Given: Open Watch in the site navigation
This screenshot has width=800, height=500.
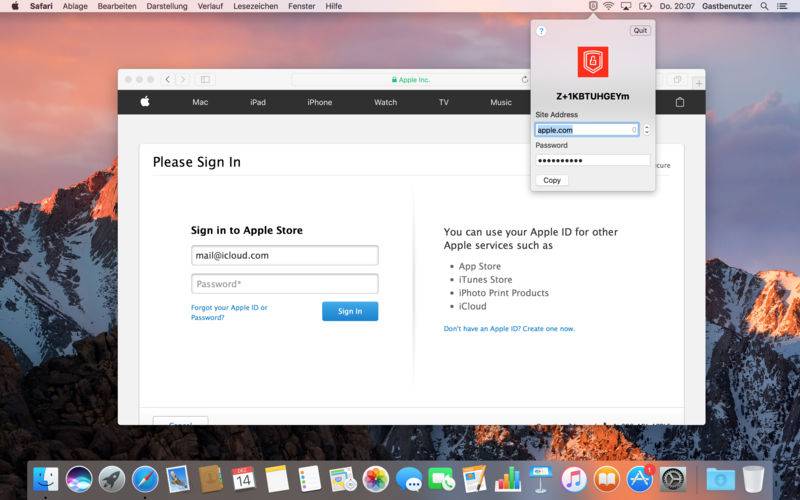Looking at the screenshot, I should pyautogui.click(x=385, y=102).
